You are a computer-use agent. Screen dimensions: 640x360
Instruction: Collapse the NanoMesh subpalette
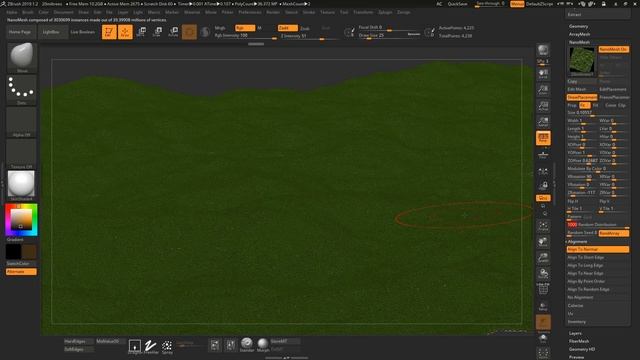click(579, 42)
